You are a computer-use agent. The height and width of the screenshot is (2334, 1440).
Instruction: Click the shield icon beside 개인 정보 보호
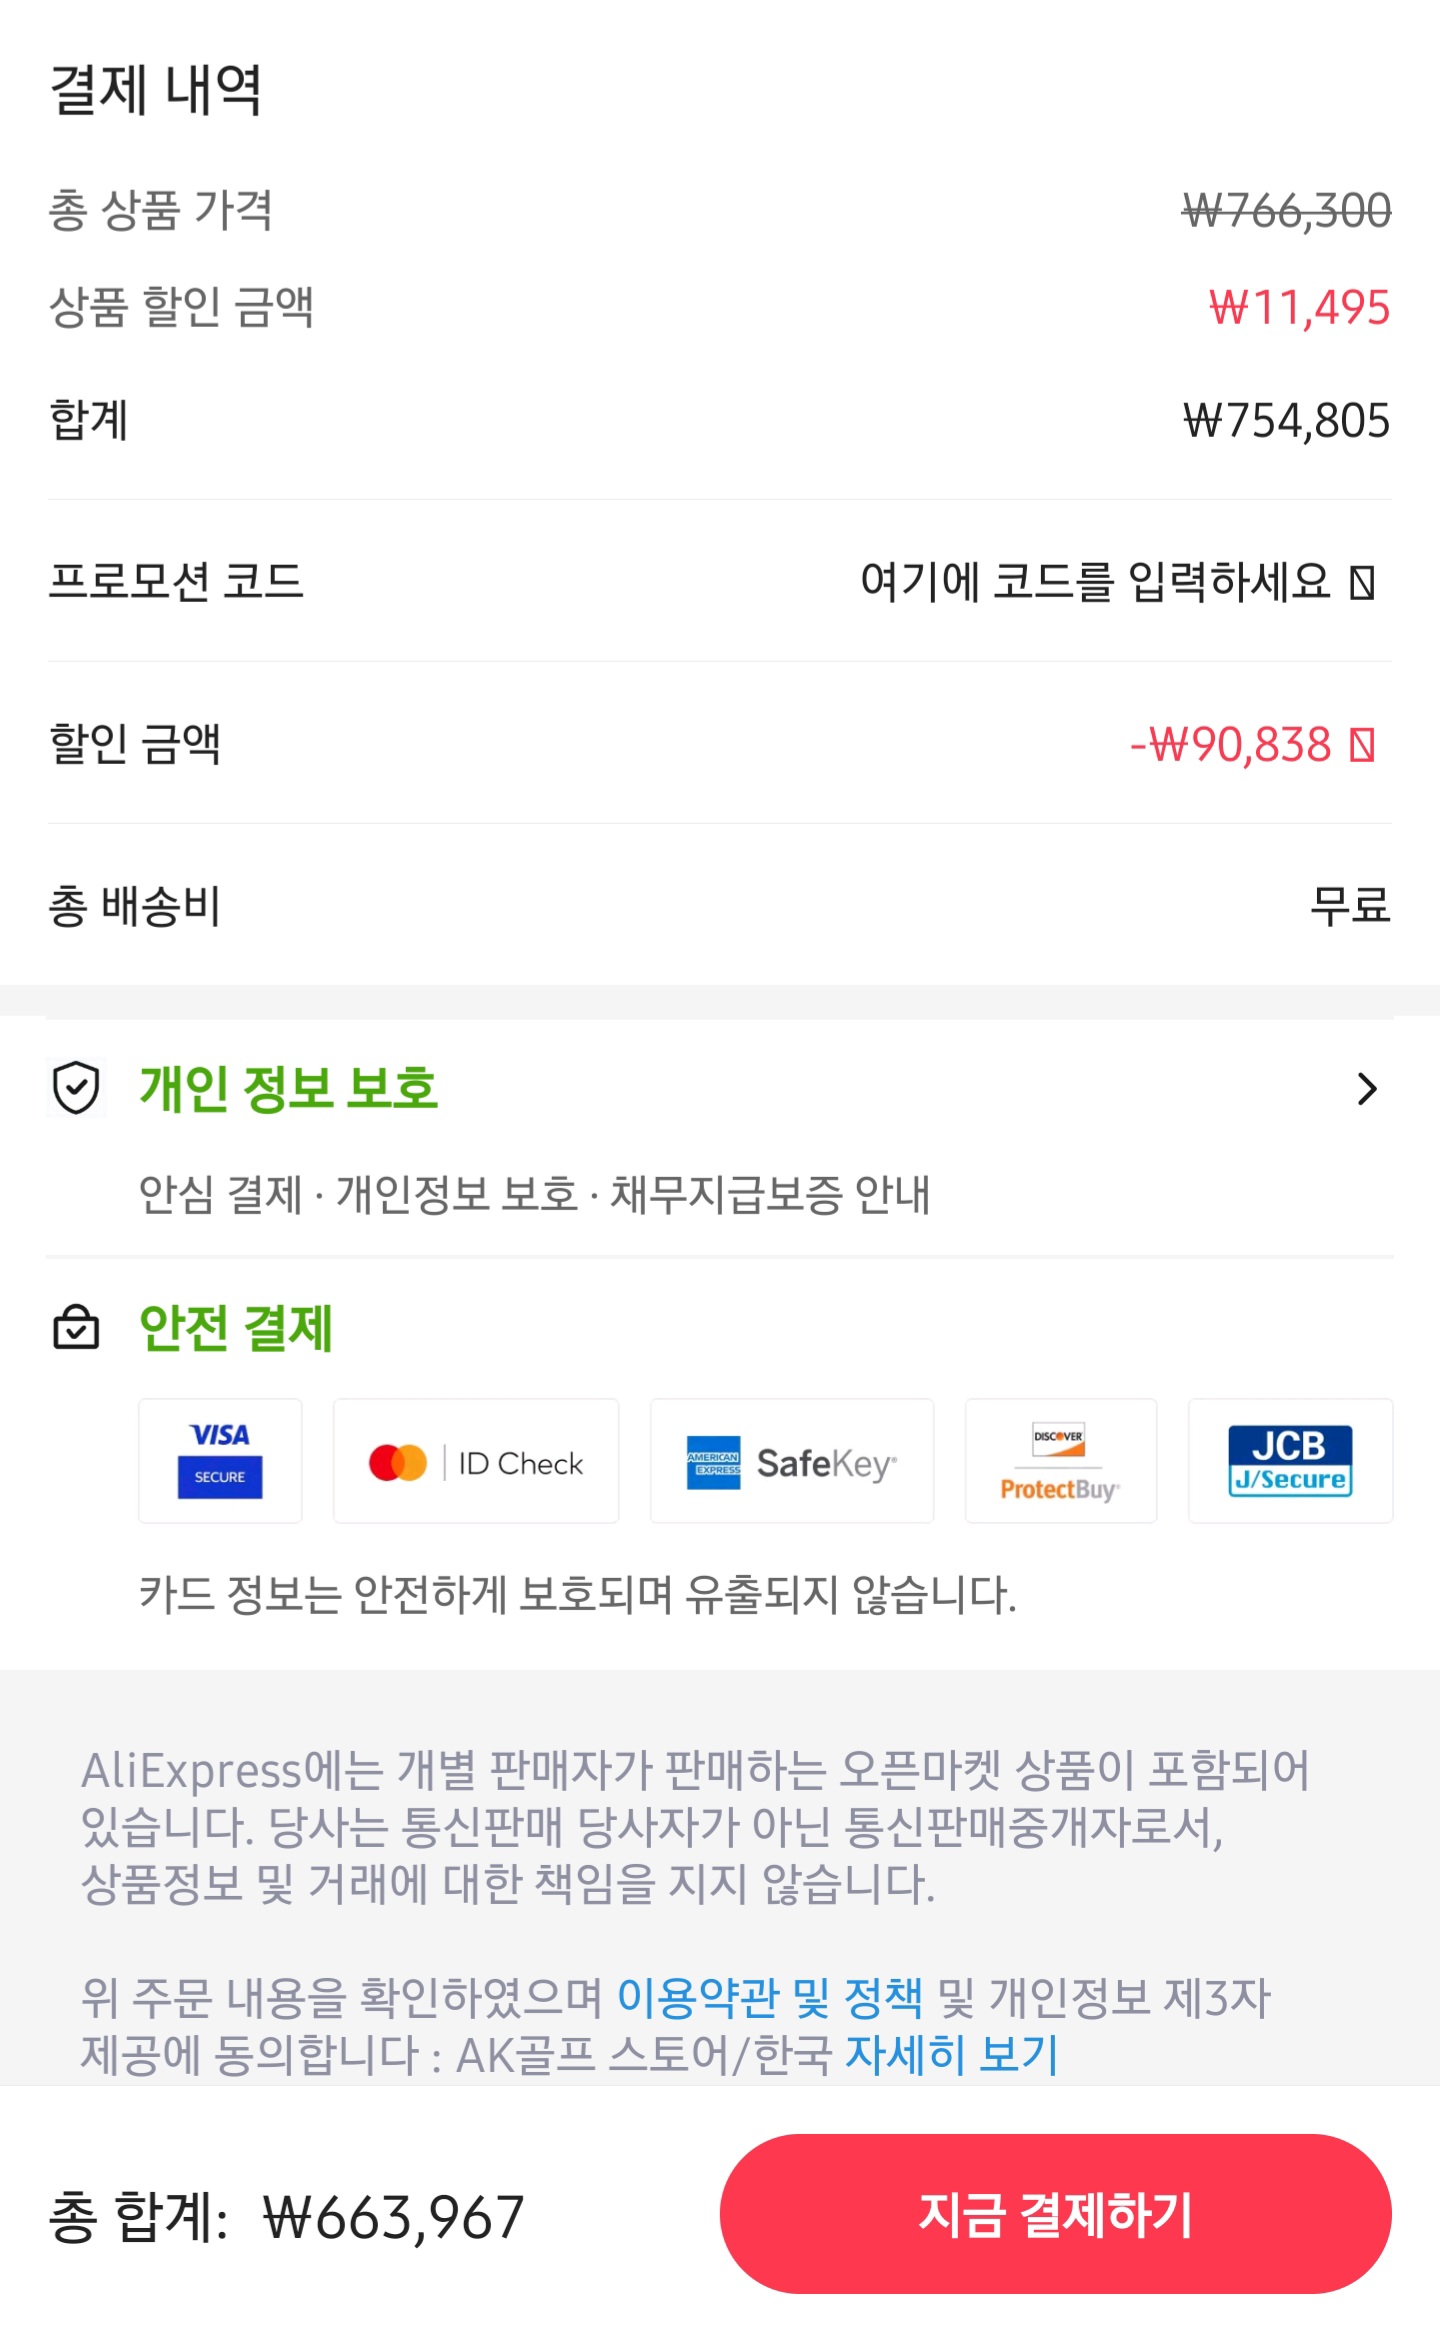click(76, 1088)
